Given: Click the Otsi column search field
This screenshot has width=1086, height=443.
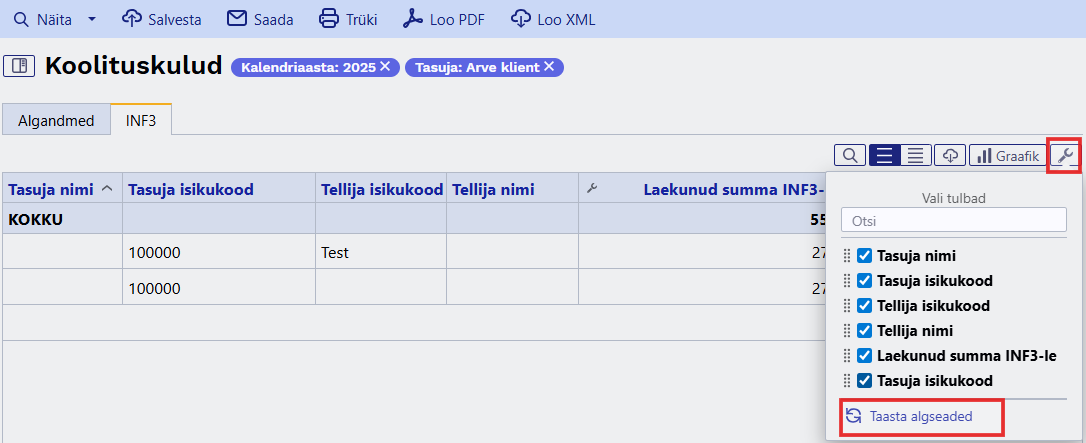Looking at the screenshot, I should [954, 221].
